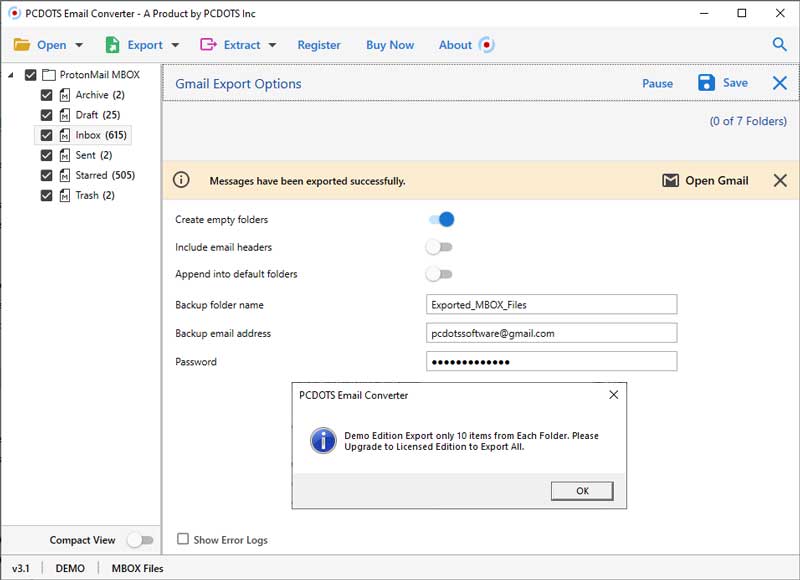Click the ProtonMail MBOX folder icon
Screen dimensions: 800x580
pyautogui.click(x=49, y=75)
